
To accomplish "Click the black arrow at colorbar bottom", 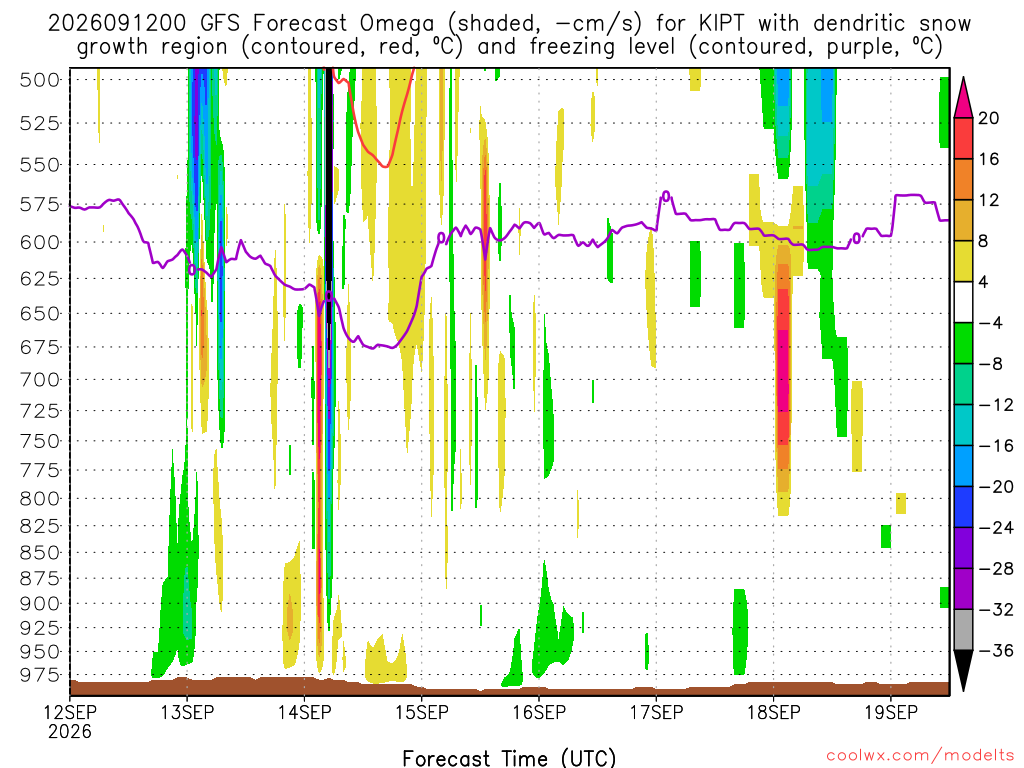I will (963, 671).
